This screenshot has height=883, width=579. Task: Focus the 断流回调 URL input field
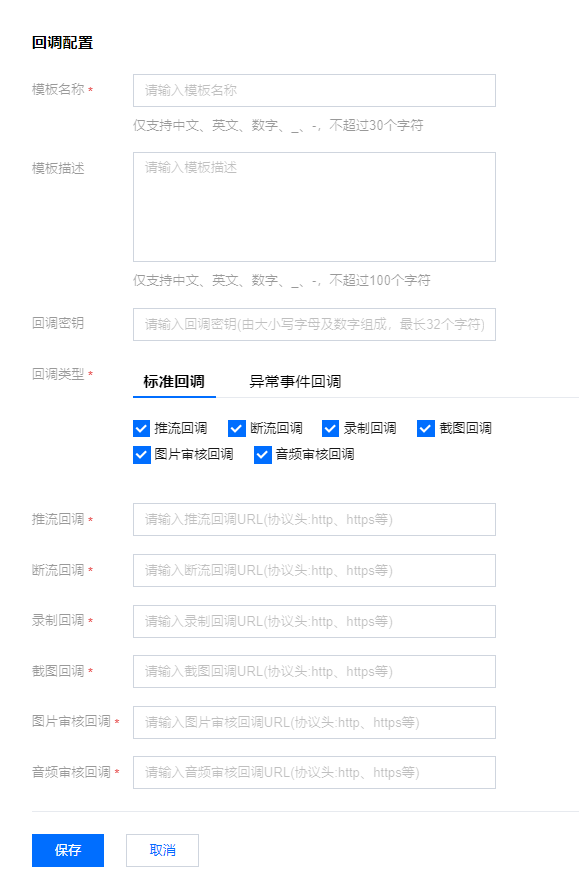[314, 570]
